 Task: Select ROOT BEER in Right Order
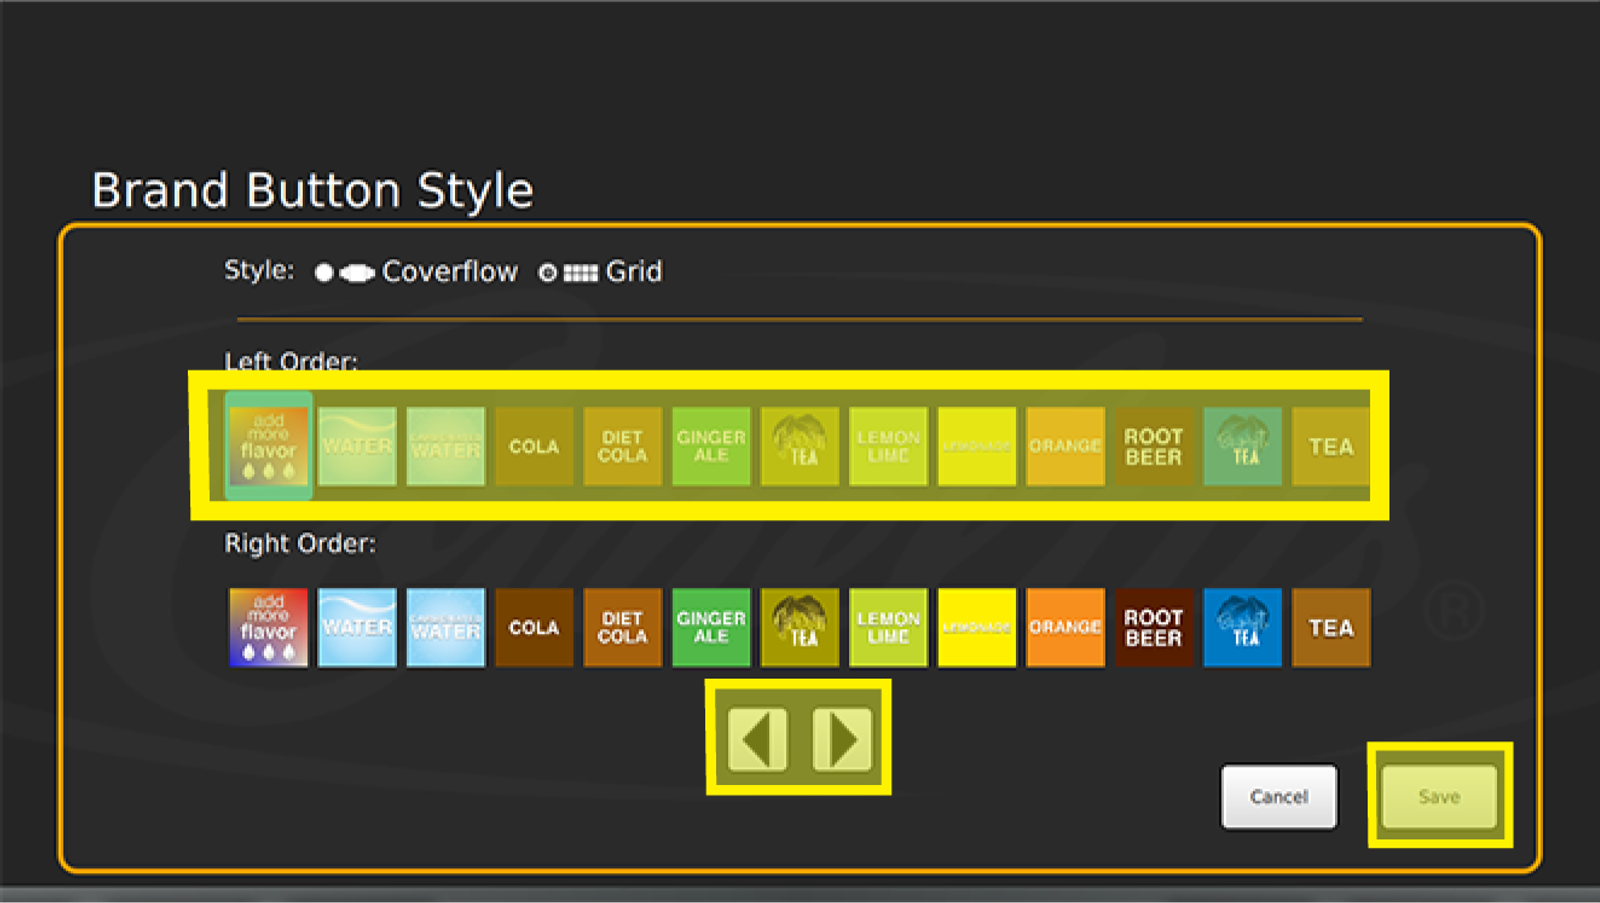1154,627
